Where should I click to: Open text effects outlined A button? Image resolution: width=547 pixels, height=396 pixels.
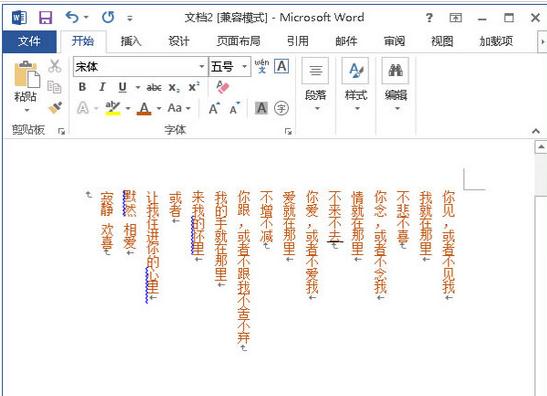tap(83, 108)
